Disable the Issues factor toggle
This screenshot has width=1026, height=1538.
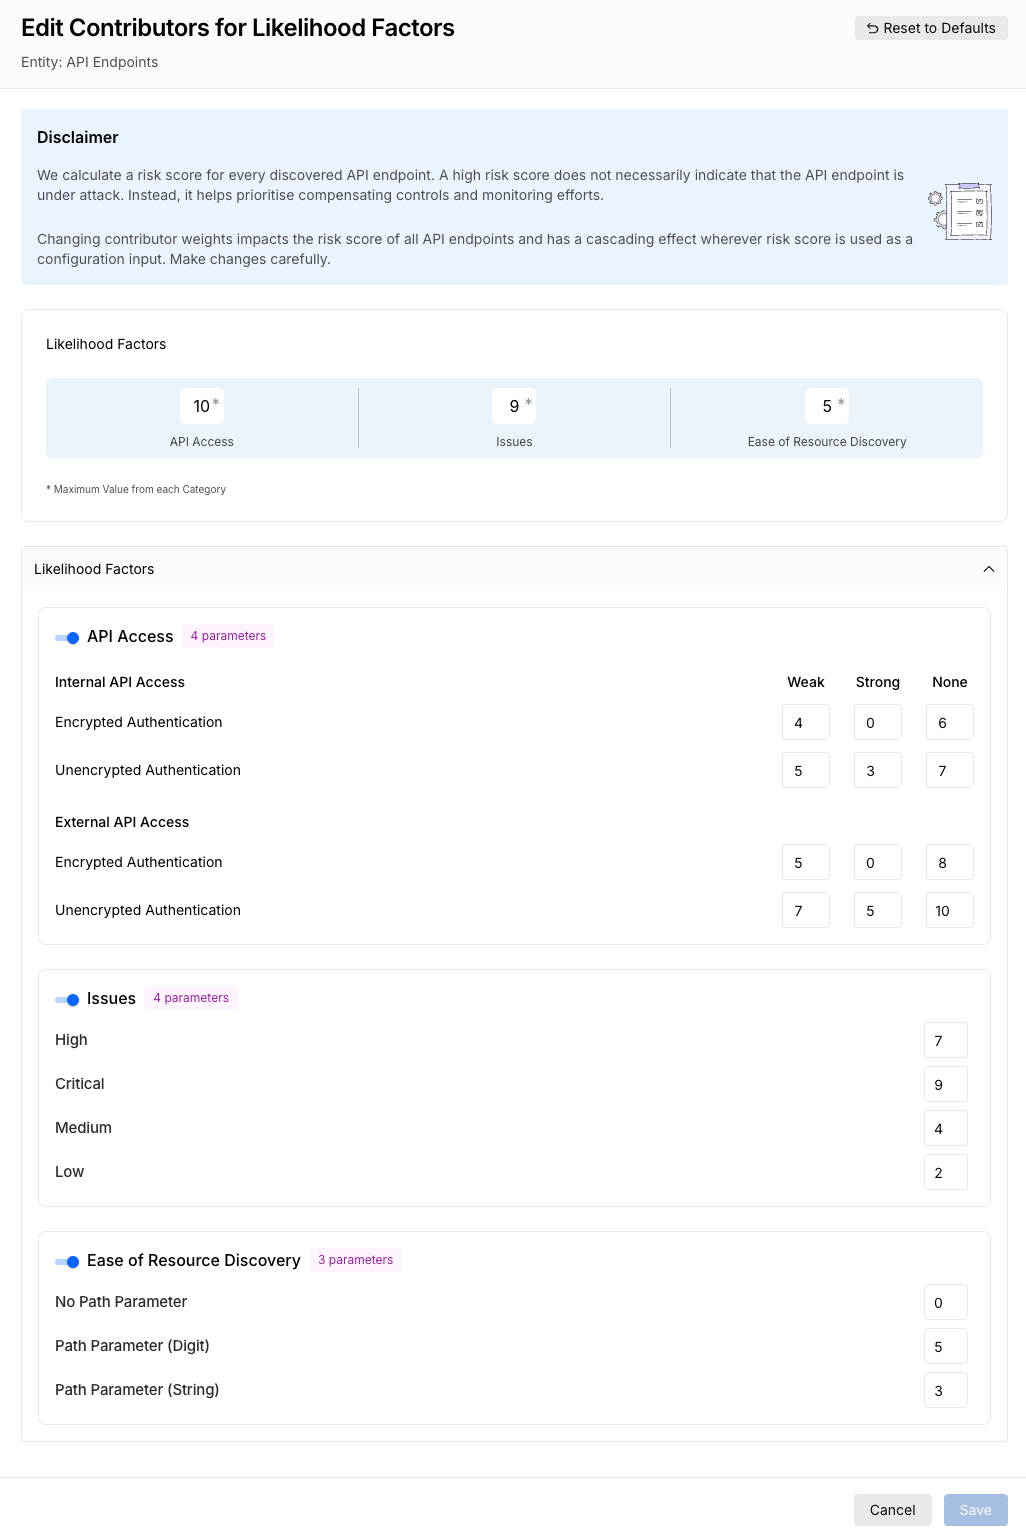[x=67, y=999]
